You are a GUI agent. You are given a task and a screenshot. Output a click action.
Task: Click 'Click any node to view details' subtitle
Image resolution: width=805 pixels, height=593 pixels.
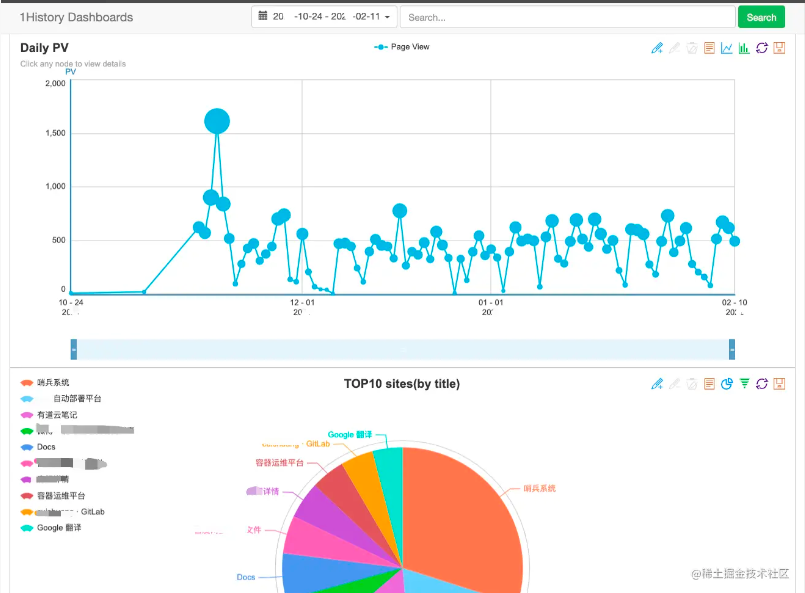tap(73, 64)
